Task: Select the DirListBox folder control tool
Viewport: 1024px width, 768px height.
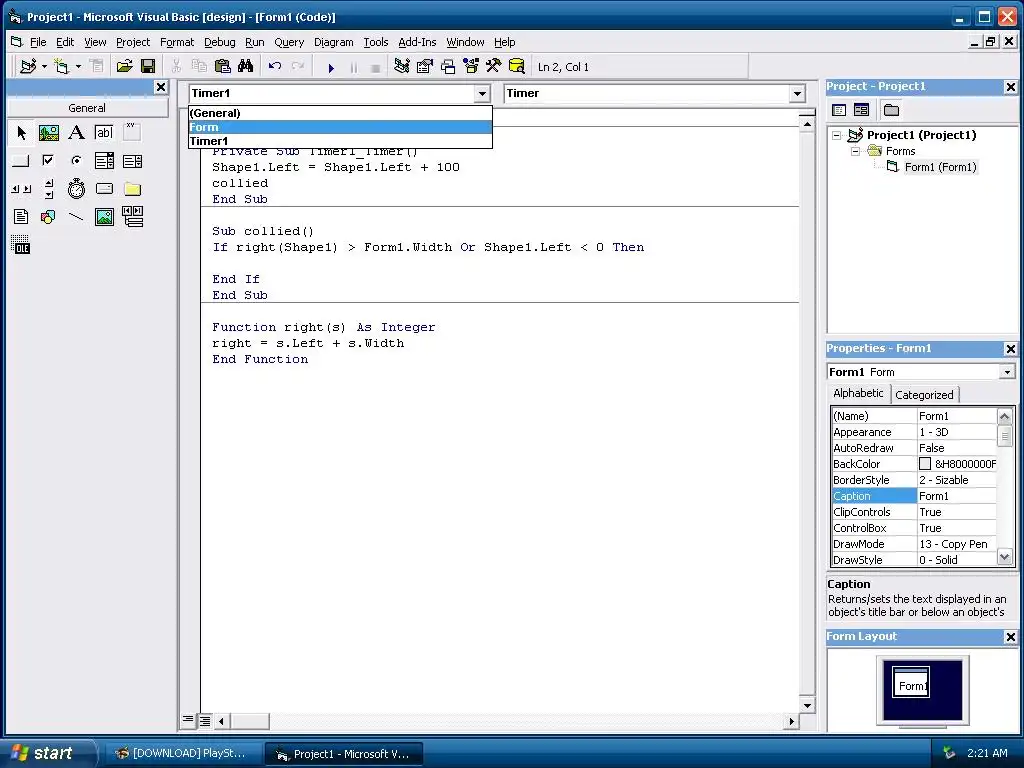Action: click(x=132, y=189)
